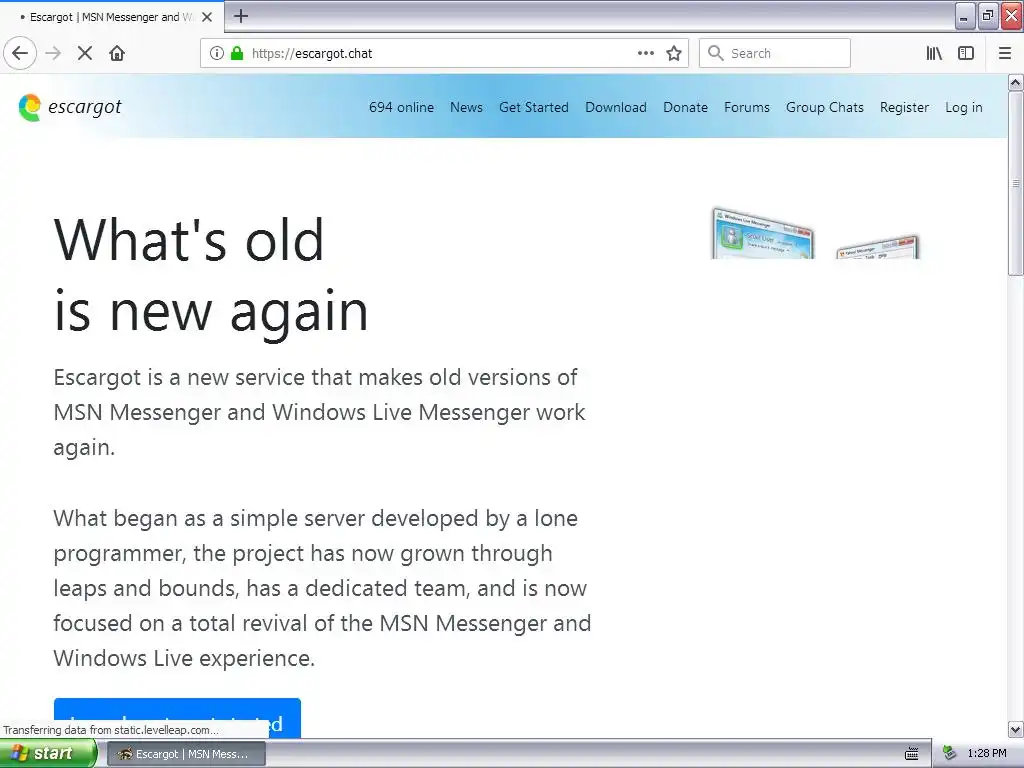1024x768 pixels.
Task: Open the Get Started page
Action: (x=534, y=107)
